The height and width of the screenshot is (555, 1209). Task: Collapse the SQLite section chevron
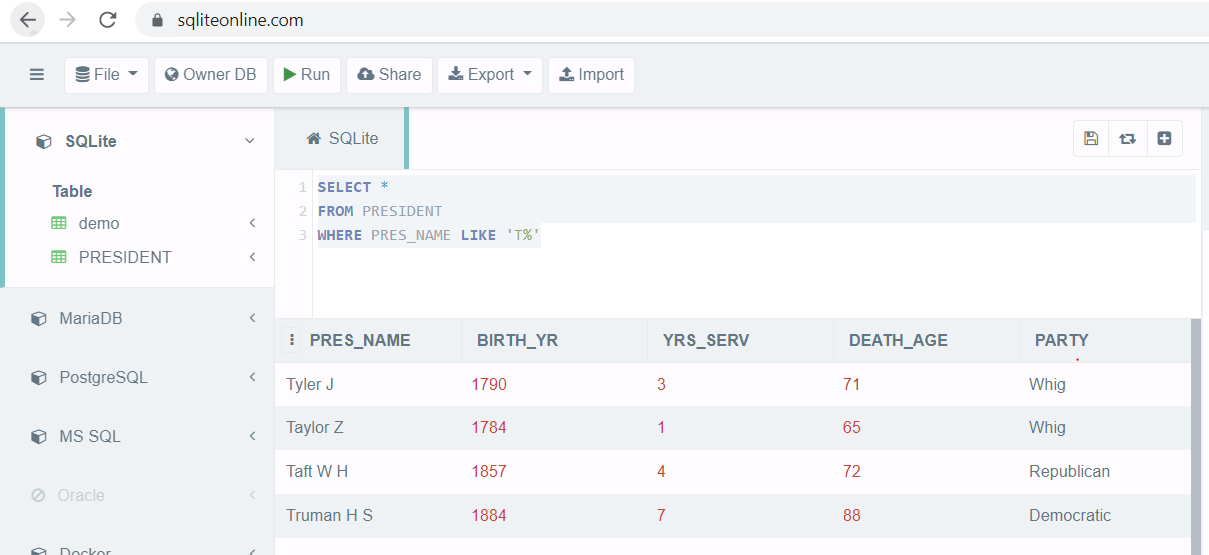250,141
